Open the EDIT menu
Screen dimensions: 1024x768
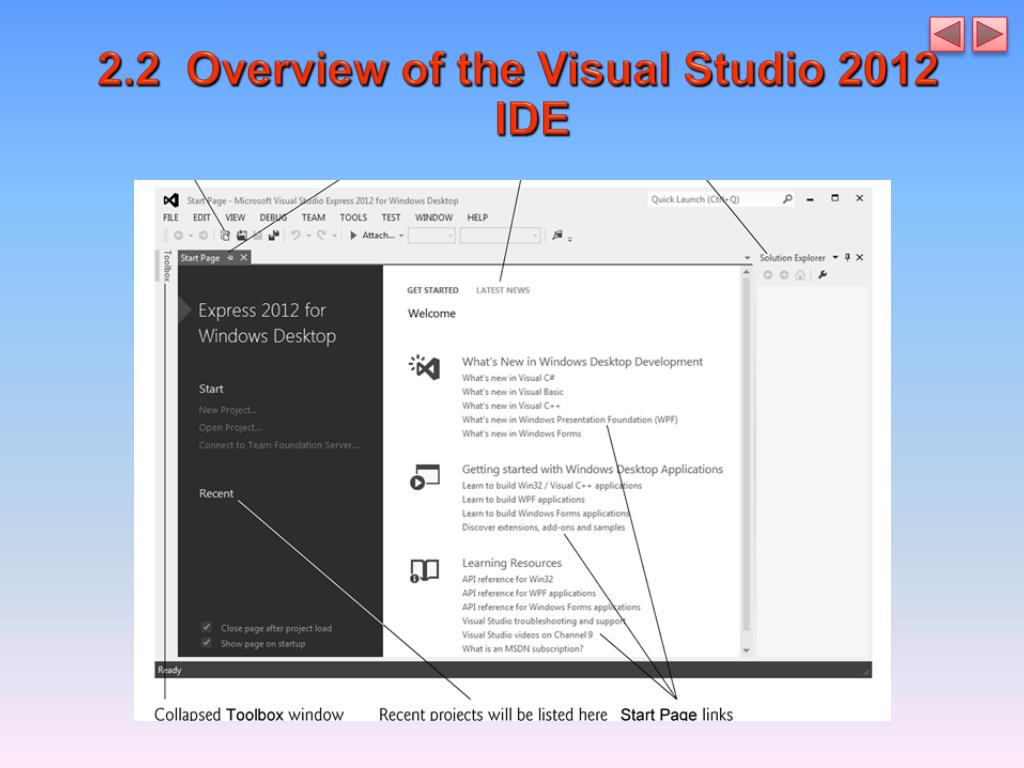[x=202, y=217]
